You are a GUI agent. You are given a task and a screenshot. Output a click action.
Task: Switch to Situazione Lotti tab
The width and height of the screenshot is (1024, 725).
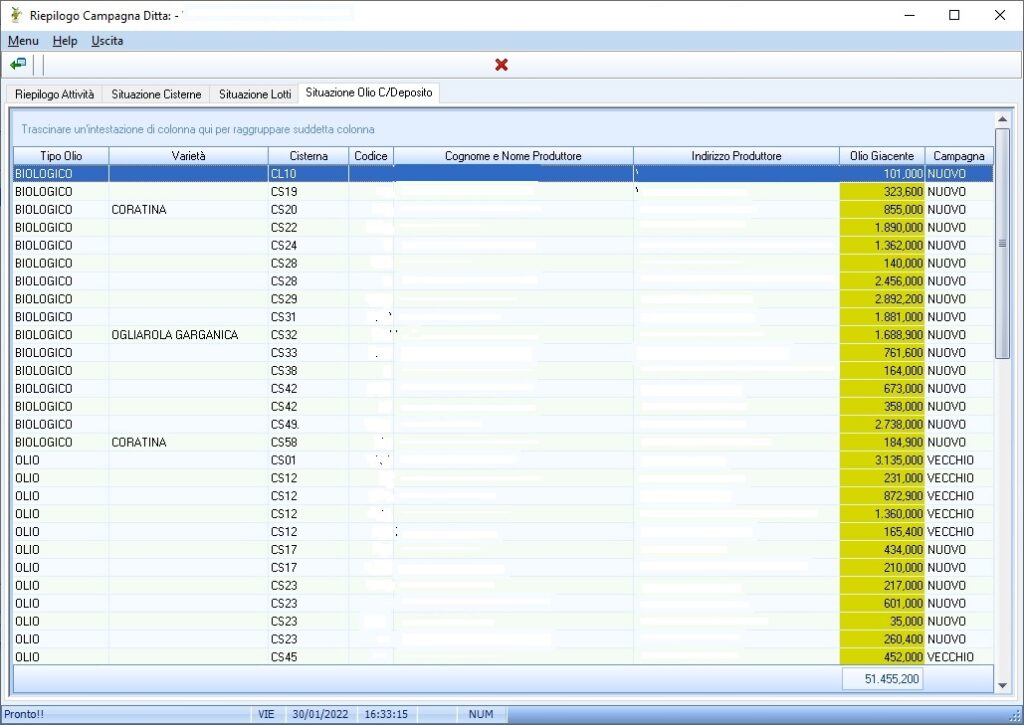[x=255, y=94]
